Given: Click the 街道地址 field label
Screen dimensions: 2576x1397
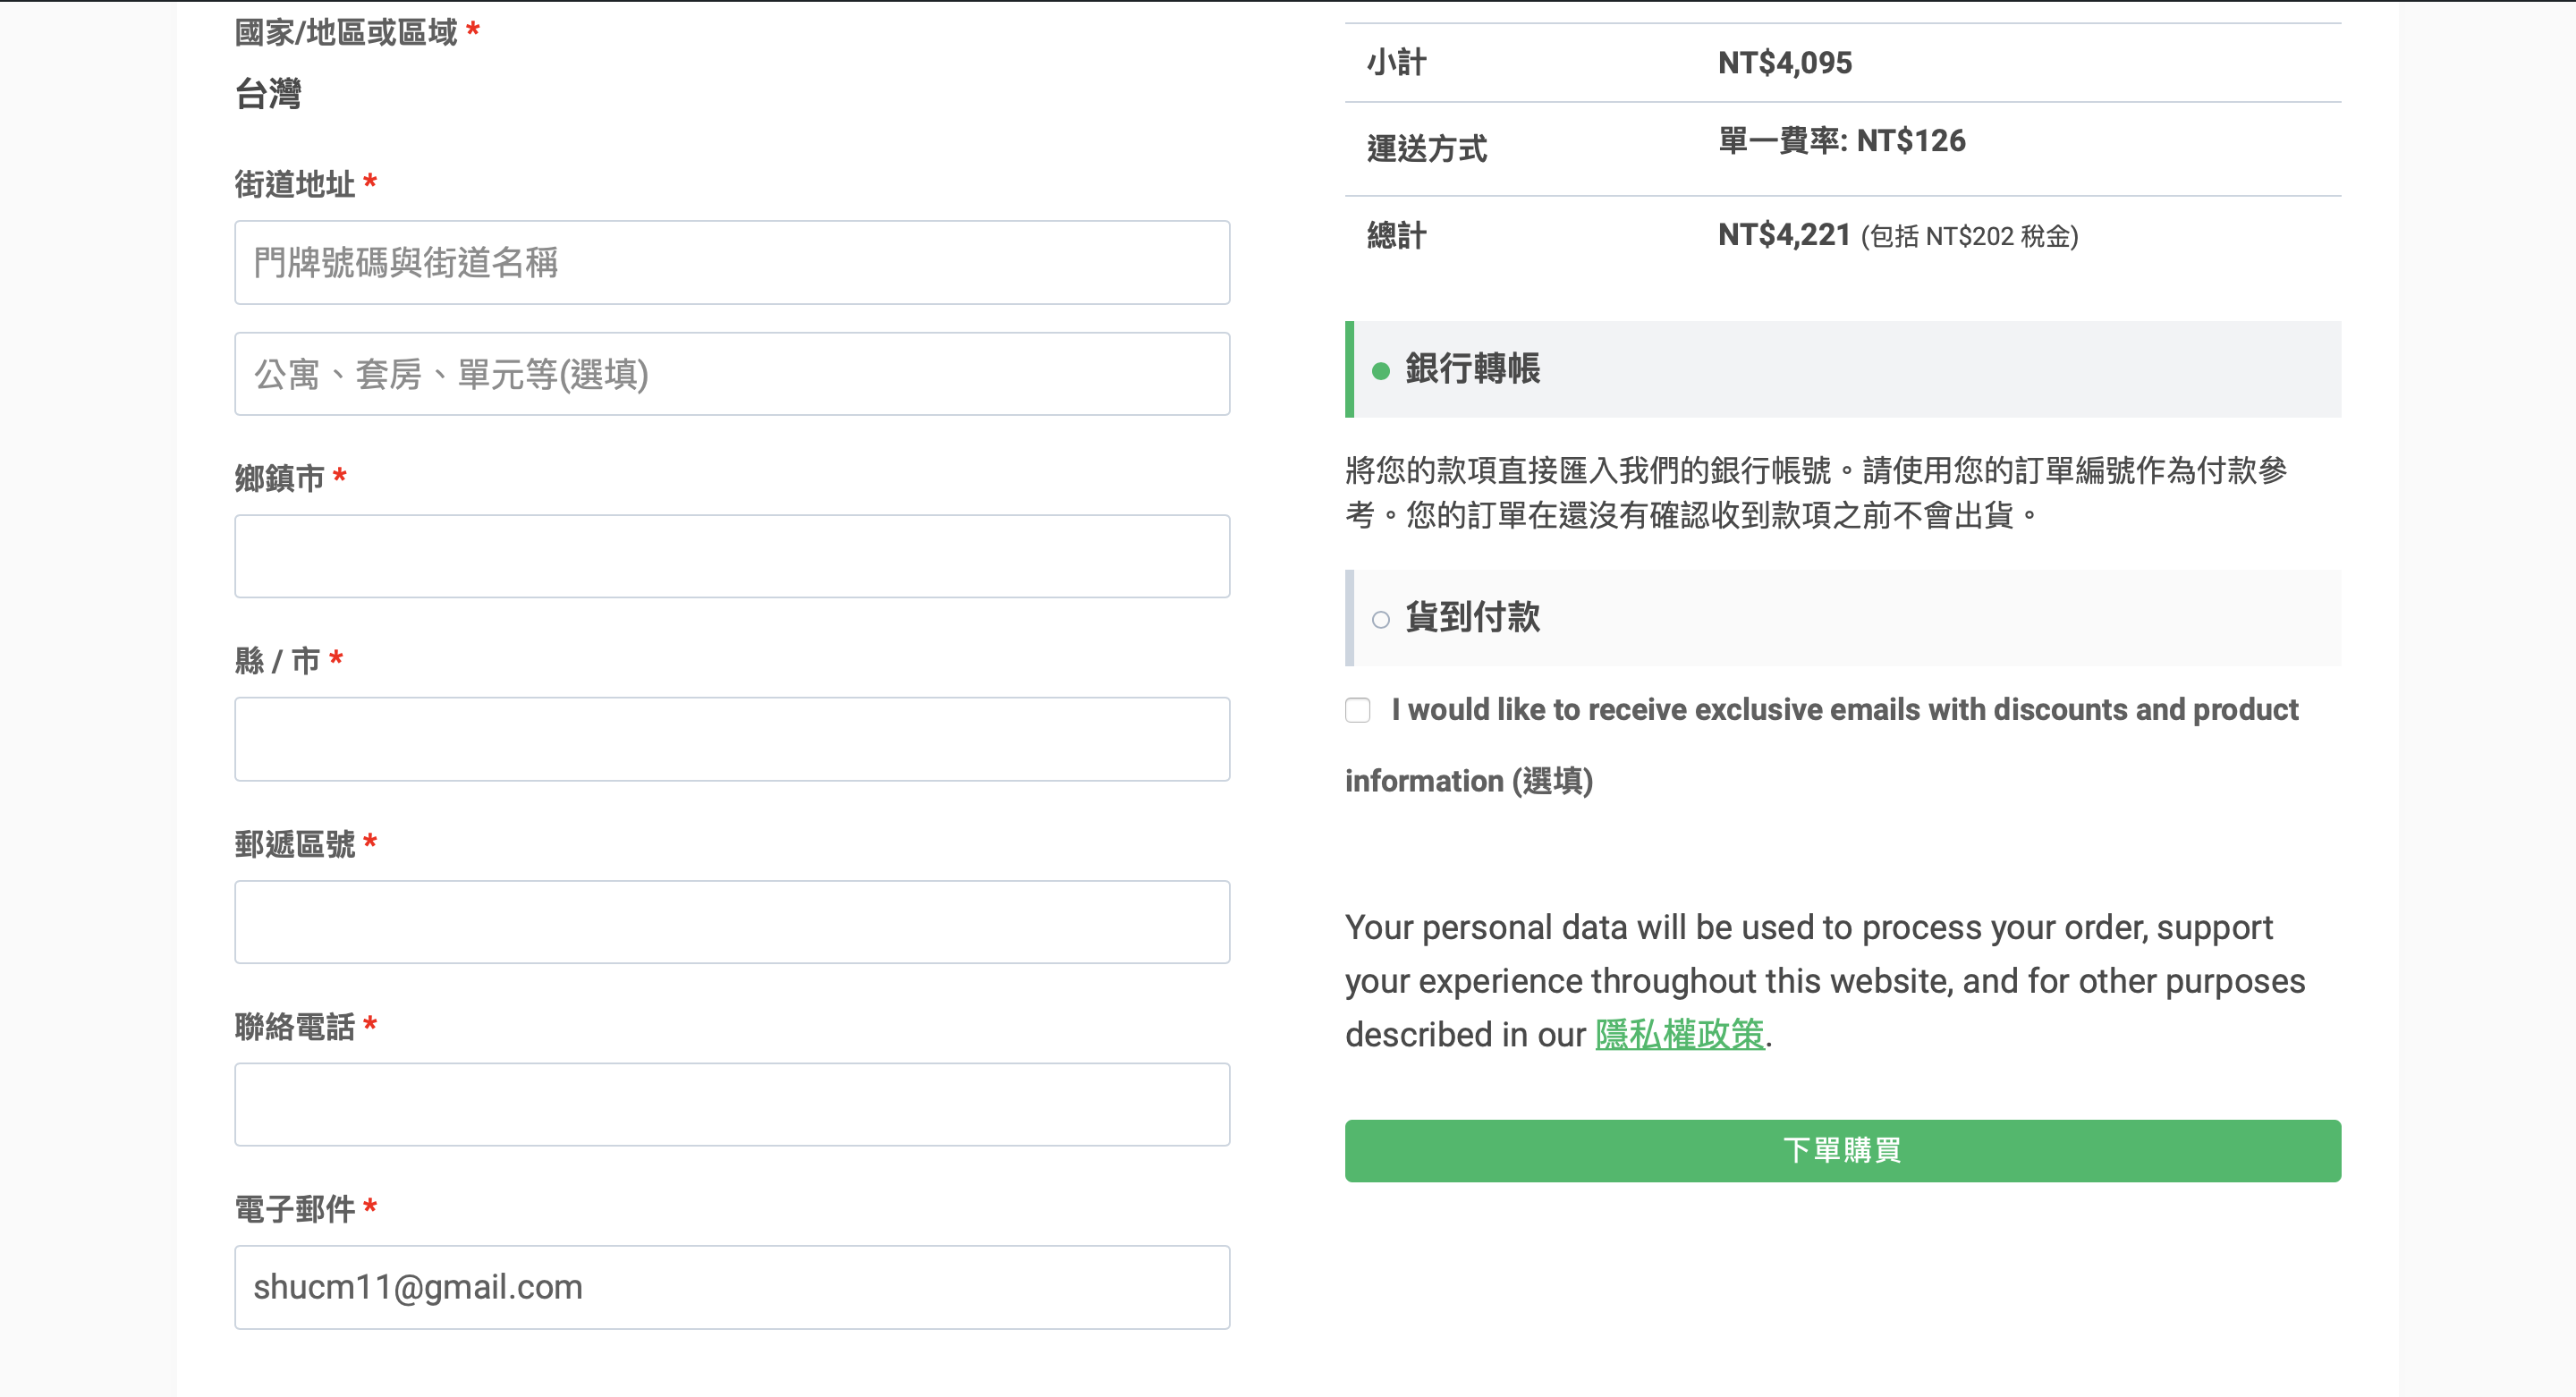Looking at the screenshot, I should tap(295, 184).
